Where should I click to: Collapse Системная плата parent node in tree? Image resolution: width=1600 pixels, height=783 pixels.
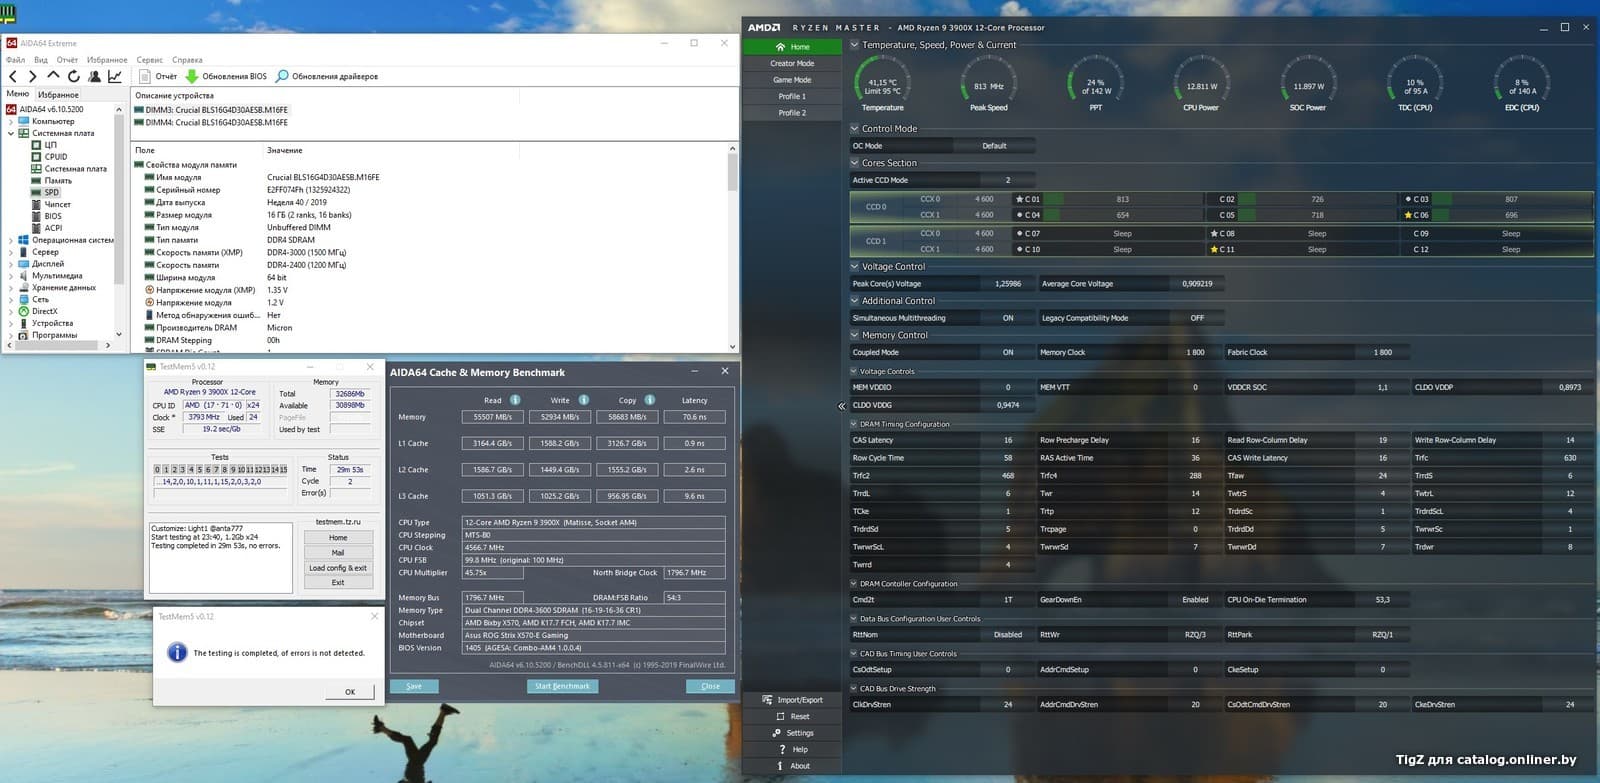(x=11, y=133)
